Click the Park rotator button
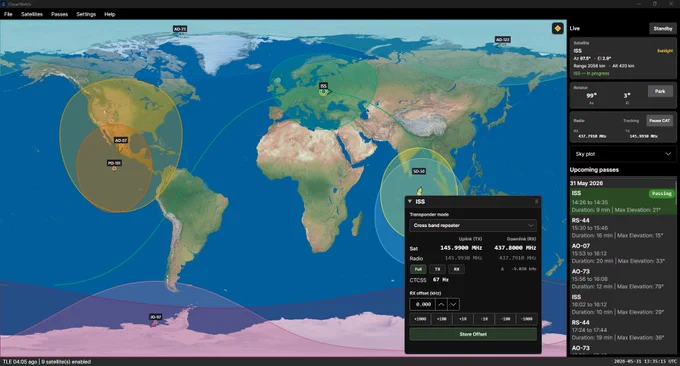The image size is (680, 366). click(x=660, y=91)
